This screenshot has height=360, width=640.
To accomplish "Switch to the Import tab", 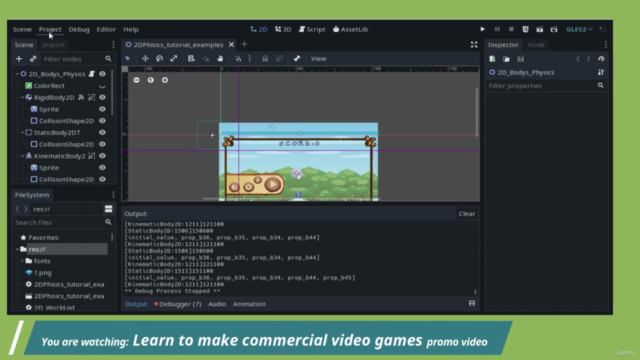I will pos(53,45).
